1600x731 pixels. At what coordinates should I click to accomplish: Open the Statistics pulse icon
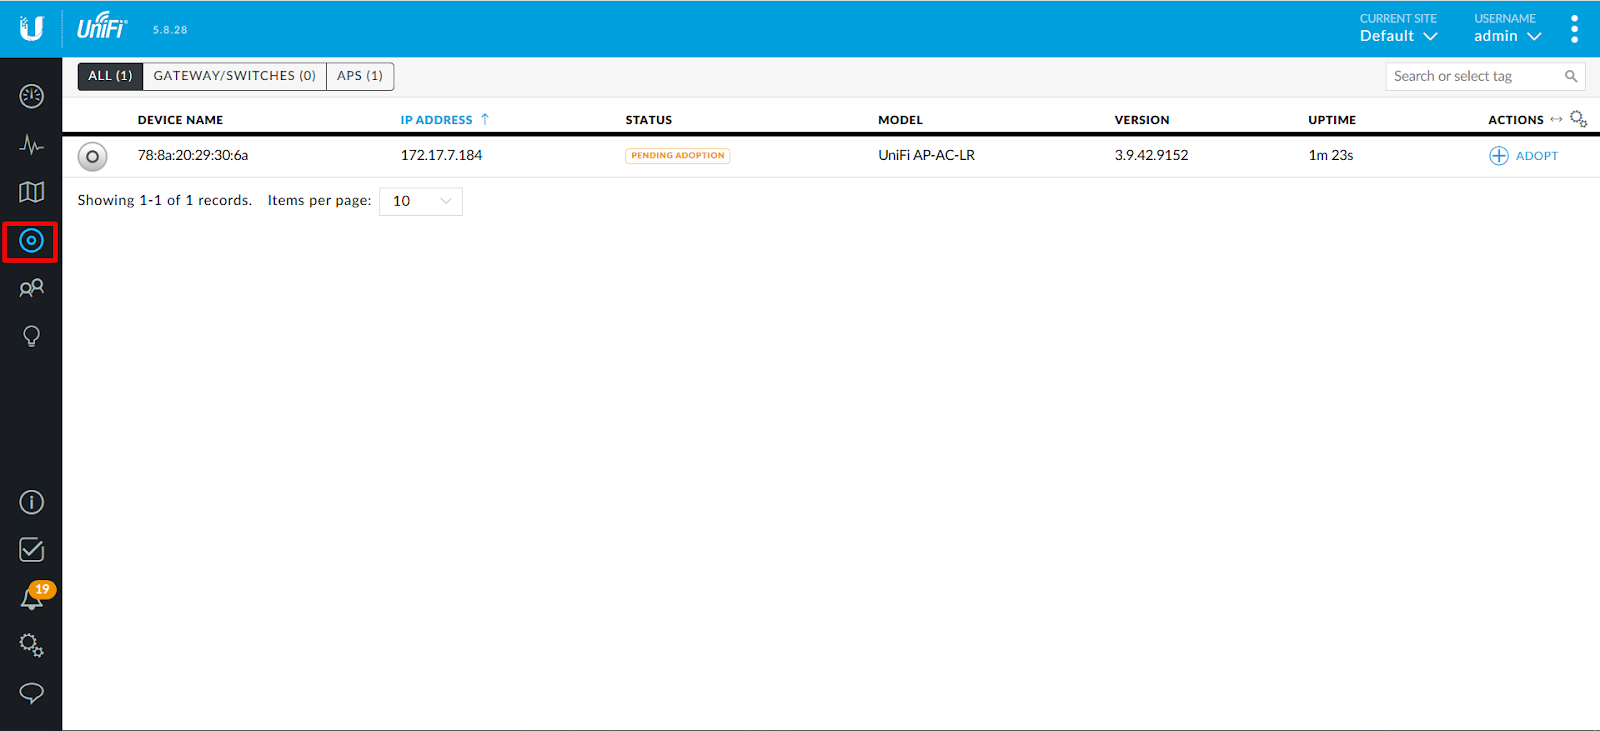31,145
